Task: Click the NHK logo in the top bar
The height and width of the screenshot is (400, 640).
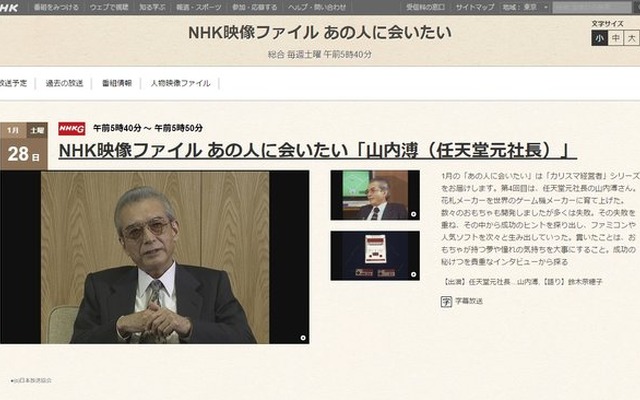Action: [9, 7]
